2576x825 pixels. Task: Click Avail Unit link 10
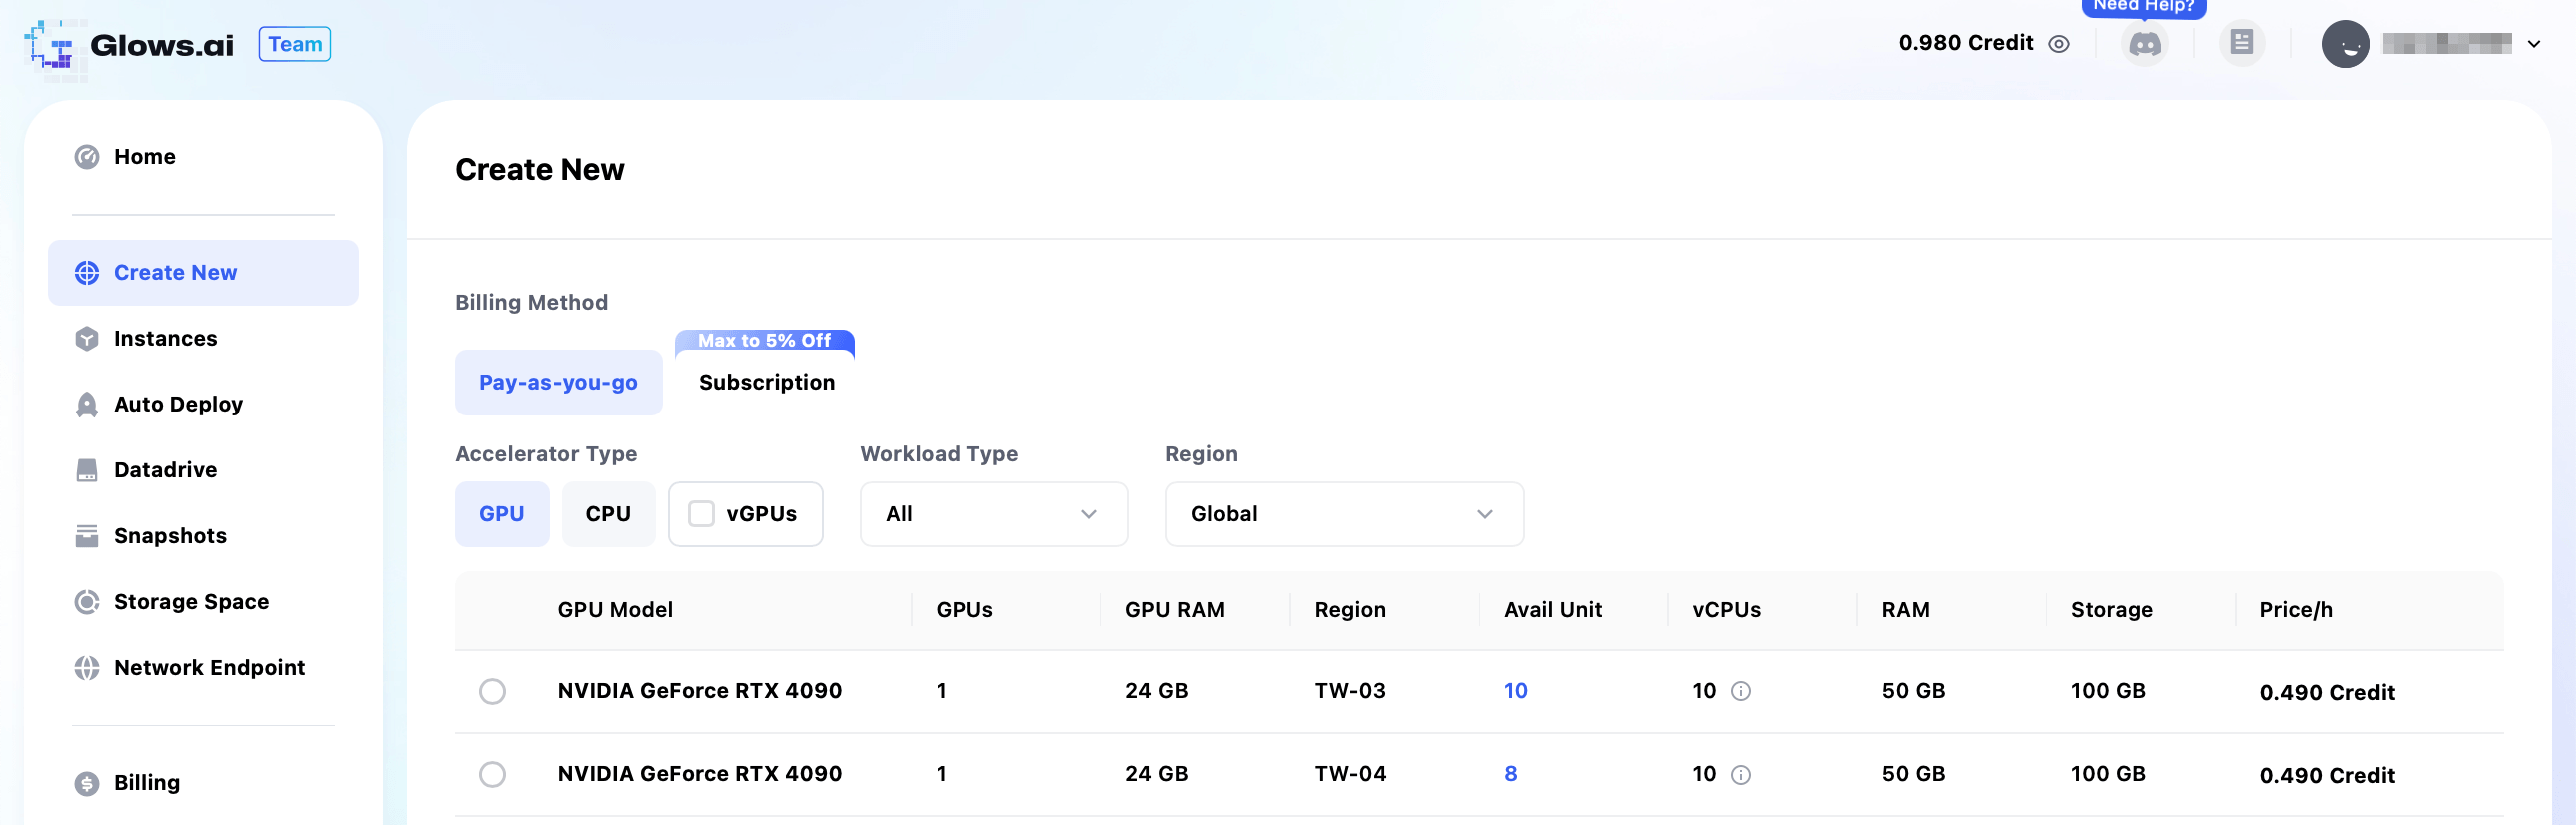point(1515,692)
